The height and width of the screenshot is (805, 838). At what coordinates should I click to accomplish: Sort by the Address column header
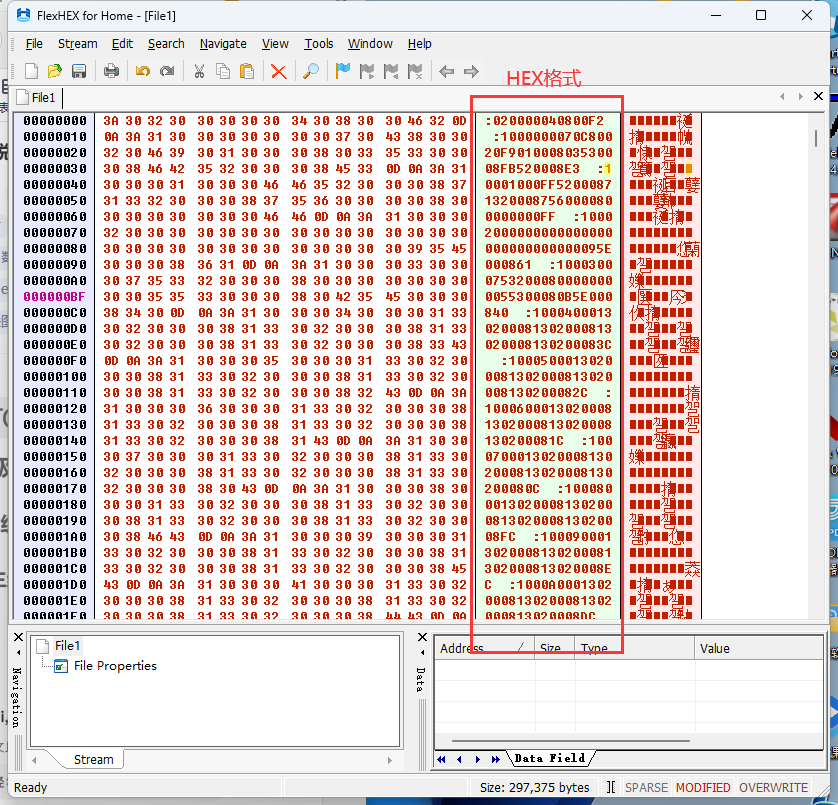point(484,648)
